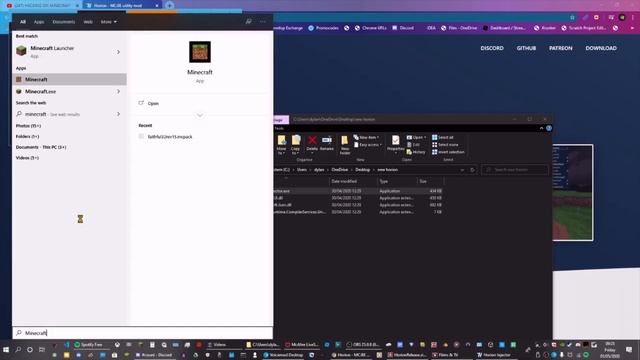Show Folders search results category

(x=27, y=136)
